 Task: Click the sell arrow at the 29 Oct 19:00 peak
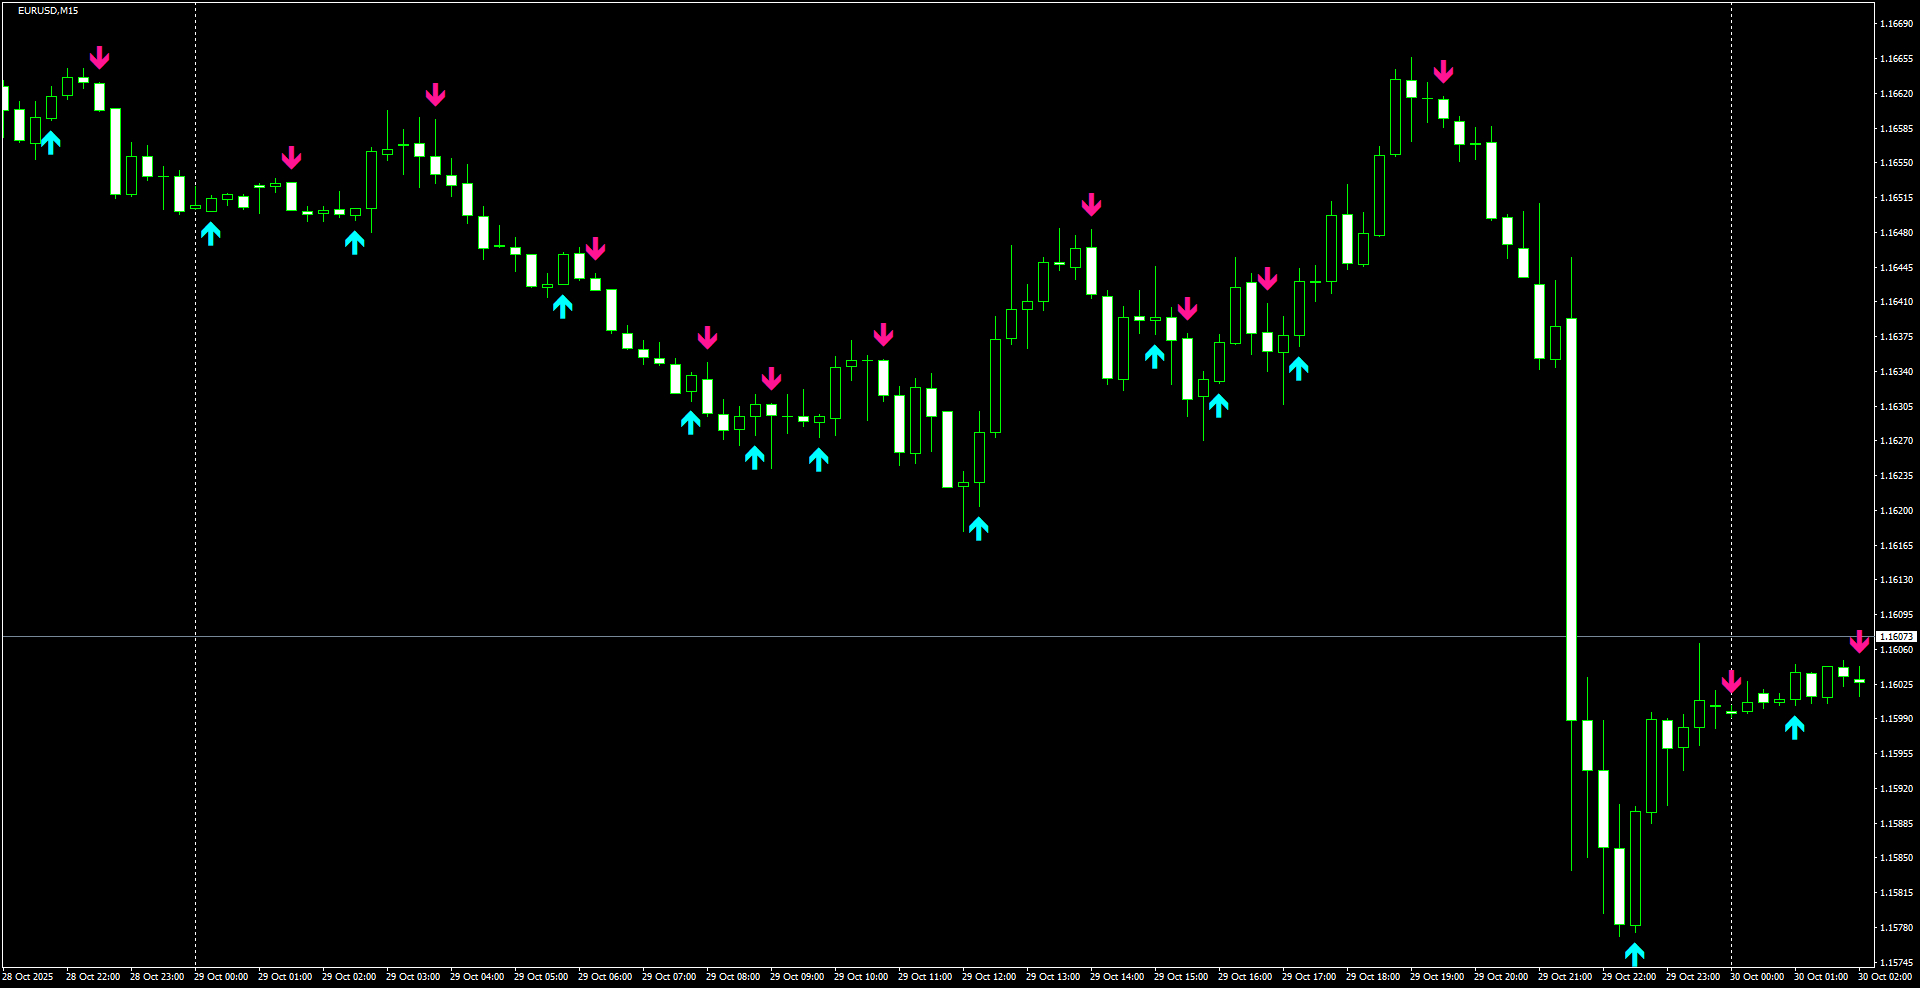[1444, 70]
